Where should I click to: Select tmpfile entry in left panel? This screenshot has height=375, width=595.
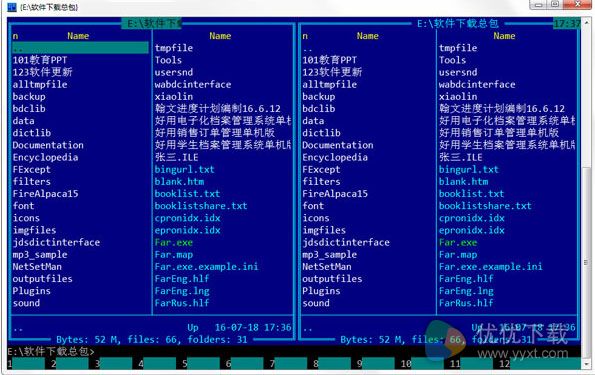pyautogui.click(x=174, y=48)
